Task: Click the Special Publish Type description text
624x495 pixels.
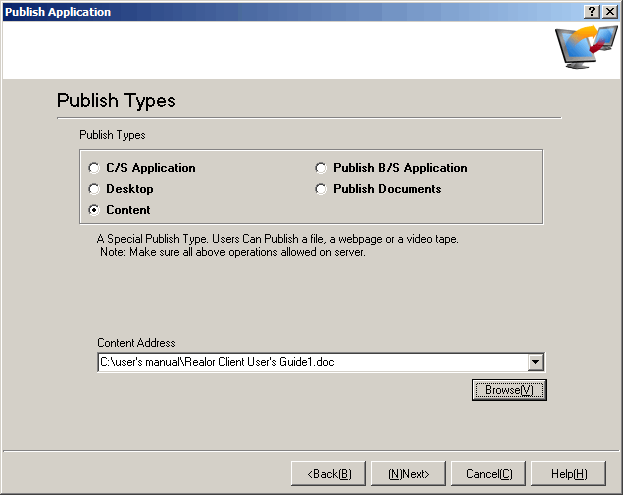Action: pyautogui.click(x=277, y=239)
